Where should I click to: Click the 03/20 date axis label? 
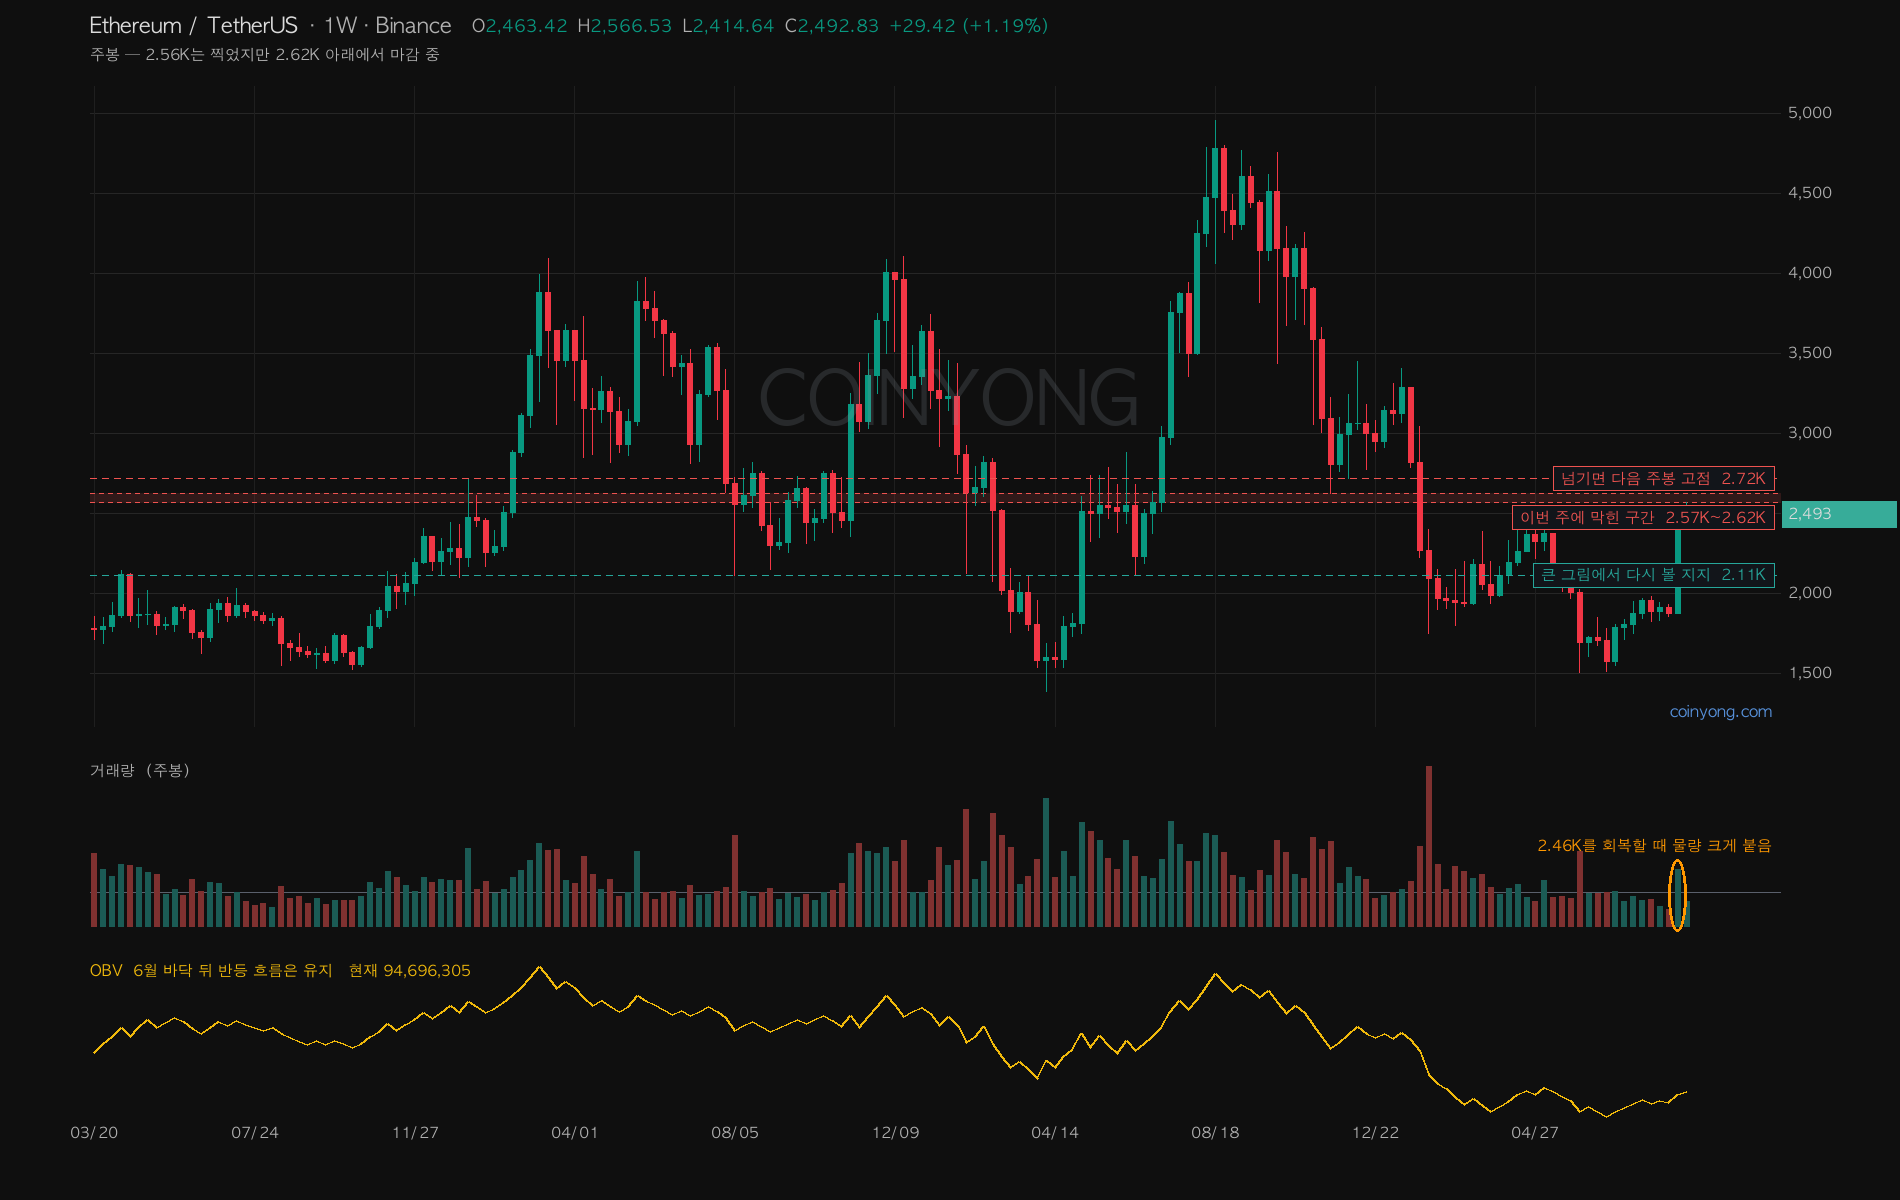pyautogui.click(x=94, y=1133)
